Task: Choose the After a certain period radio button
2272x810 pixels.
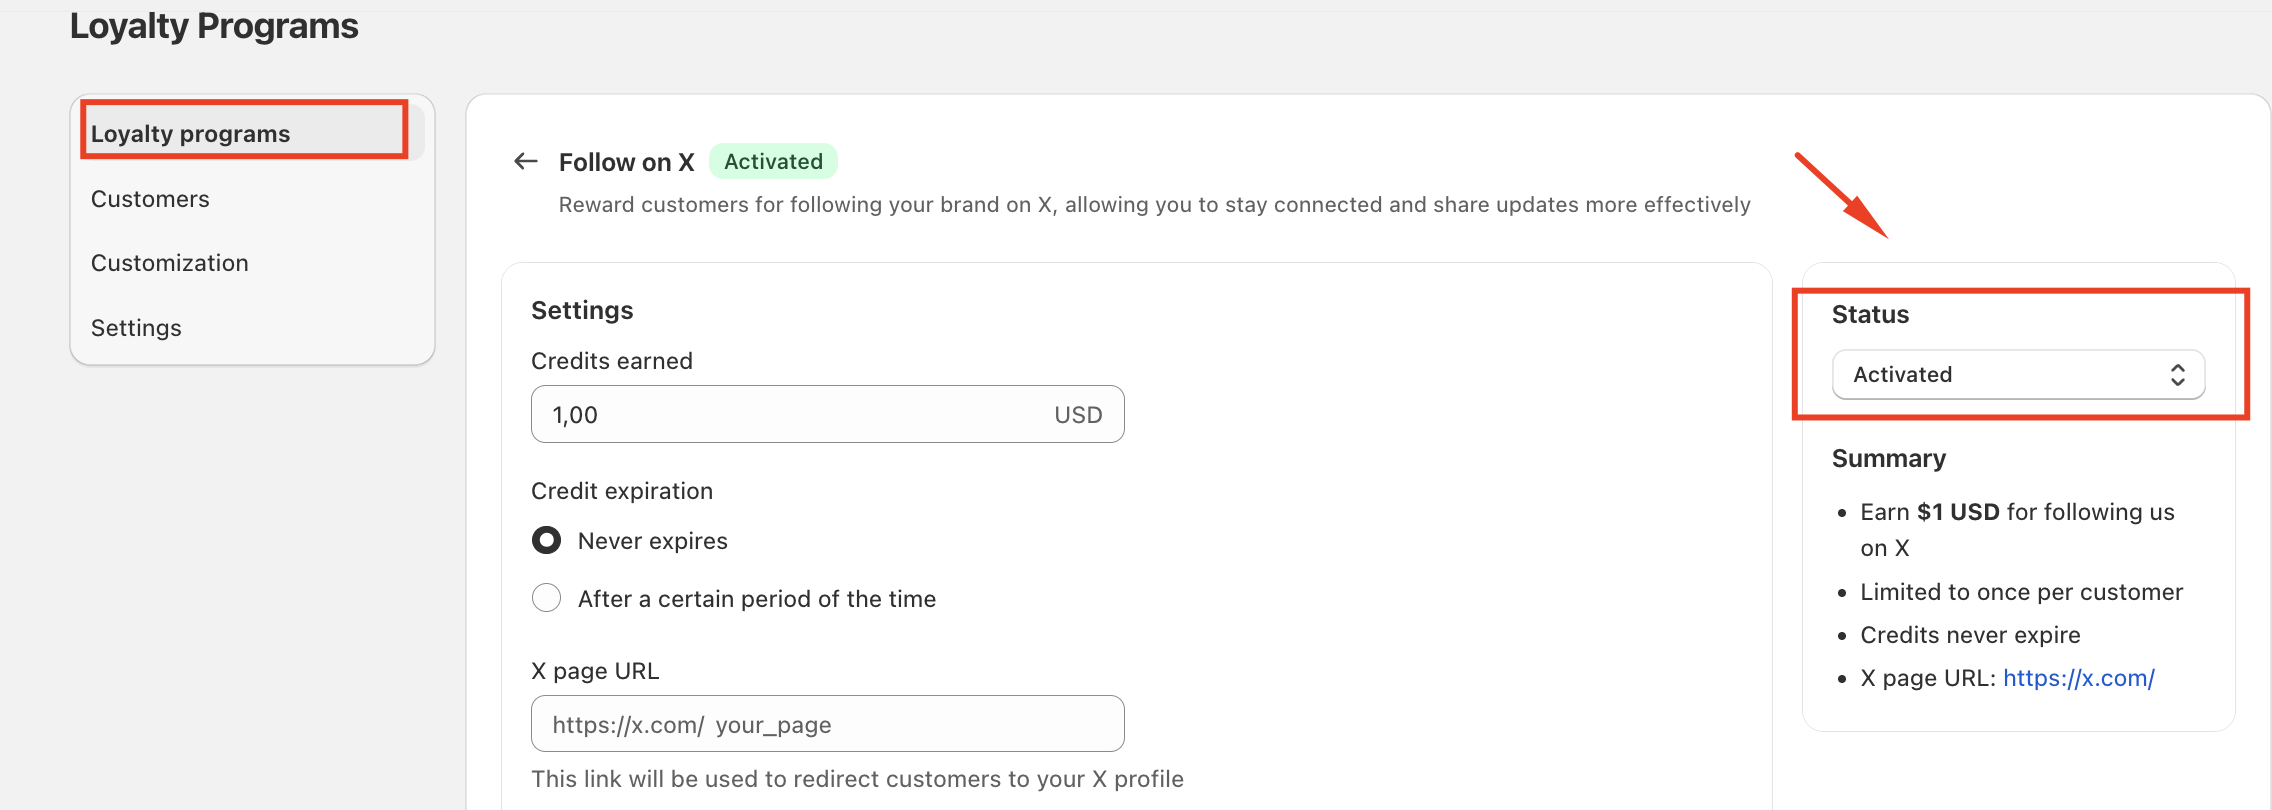Action: pyautogui.click(x=547, y=598)
